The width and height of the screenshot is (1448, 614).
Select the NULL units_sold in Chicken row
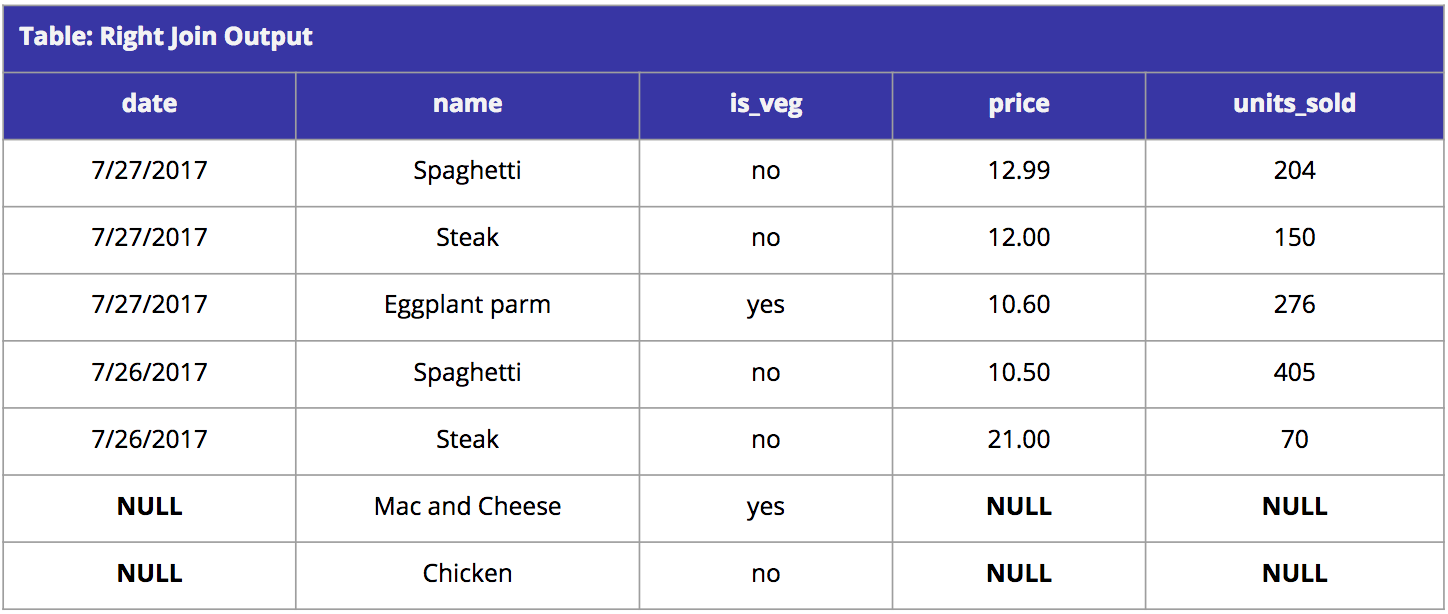coord(1295,573)
